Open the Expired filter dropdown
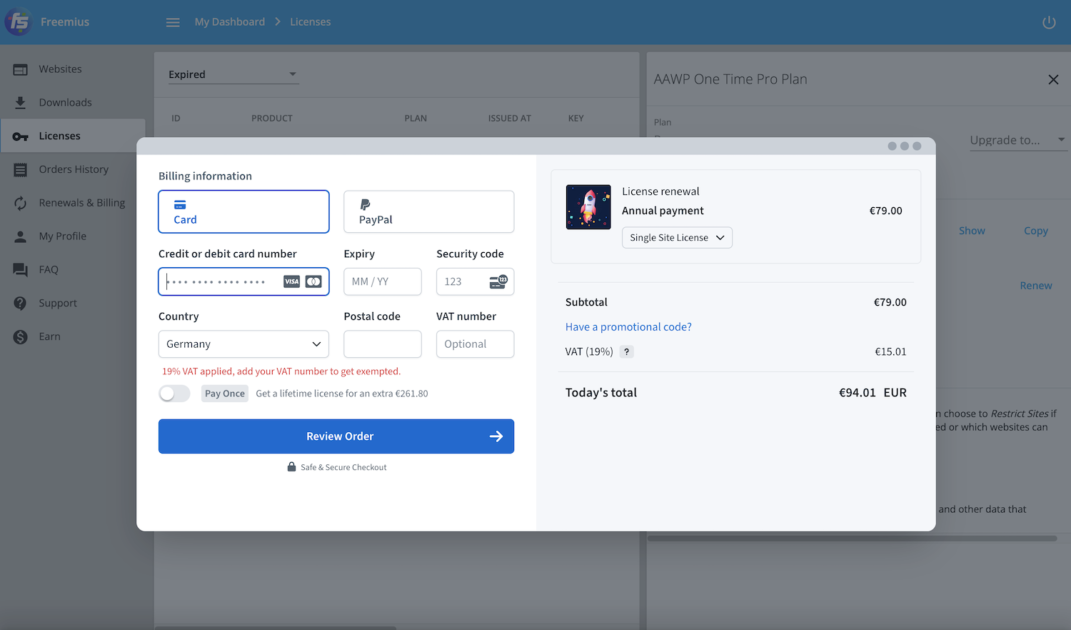Screen dimensions: 1071x630 233,74
